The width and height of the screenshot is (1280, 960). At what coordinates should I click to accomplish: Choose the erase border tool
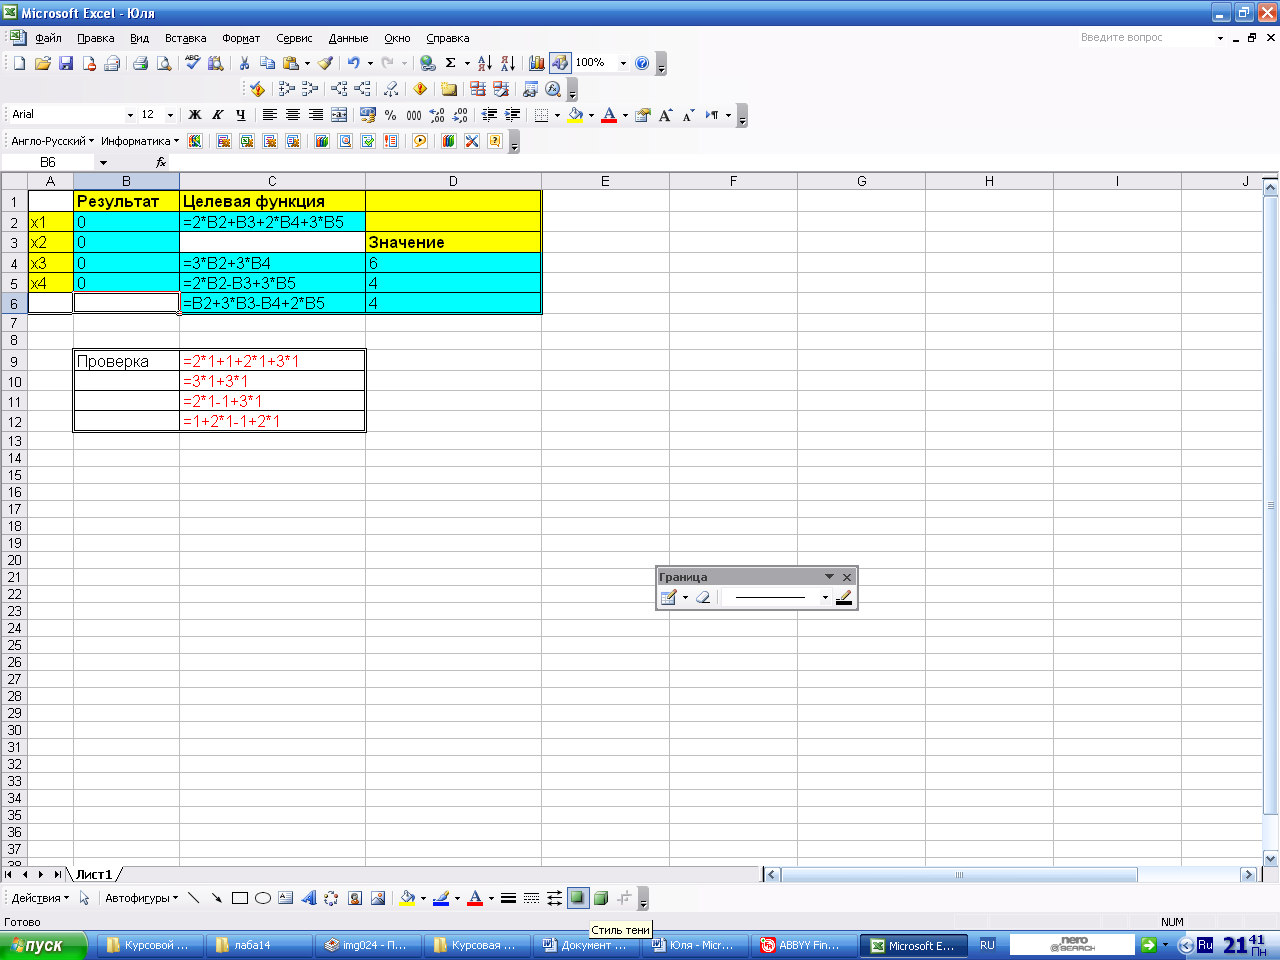[x=703, y=597]
